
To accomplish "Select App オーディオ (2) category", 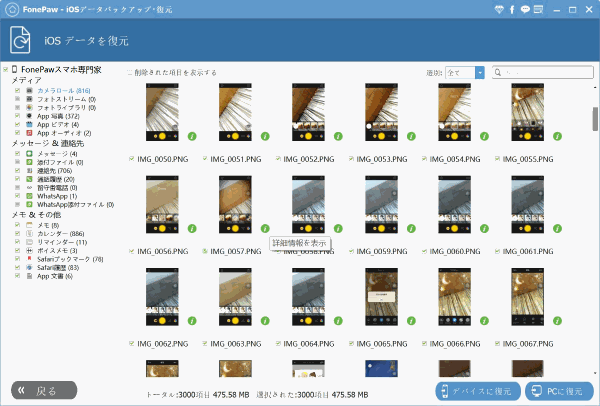I will click(x=64, y=133).
